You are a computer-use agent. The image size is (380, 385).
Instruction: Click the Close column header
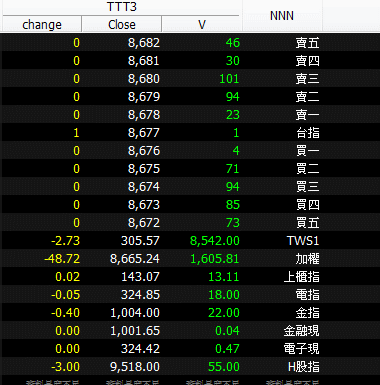(122, 25)
